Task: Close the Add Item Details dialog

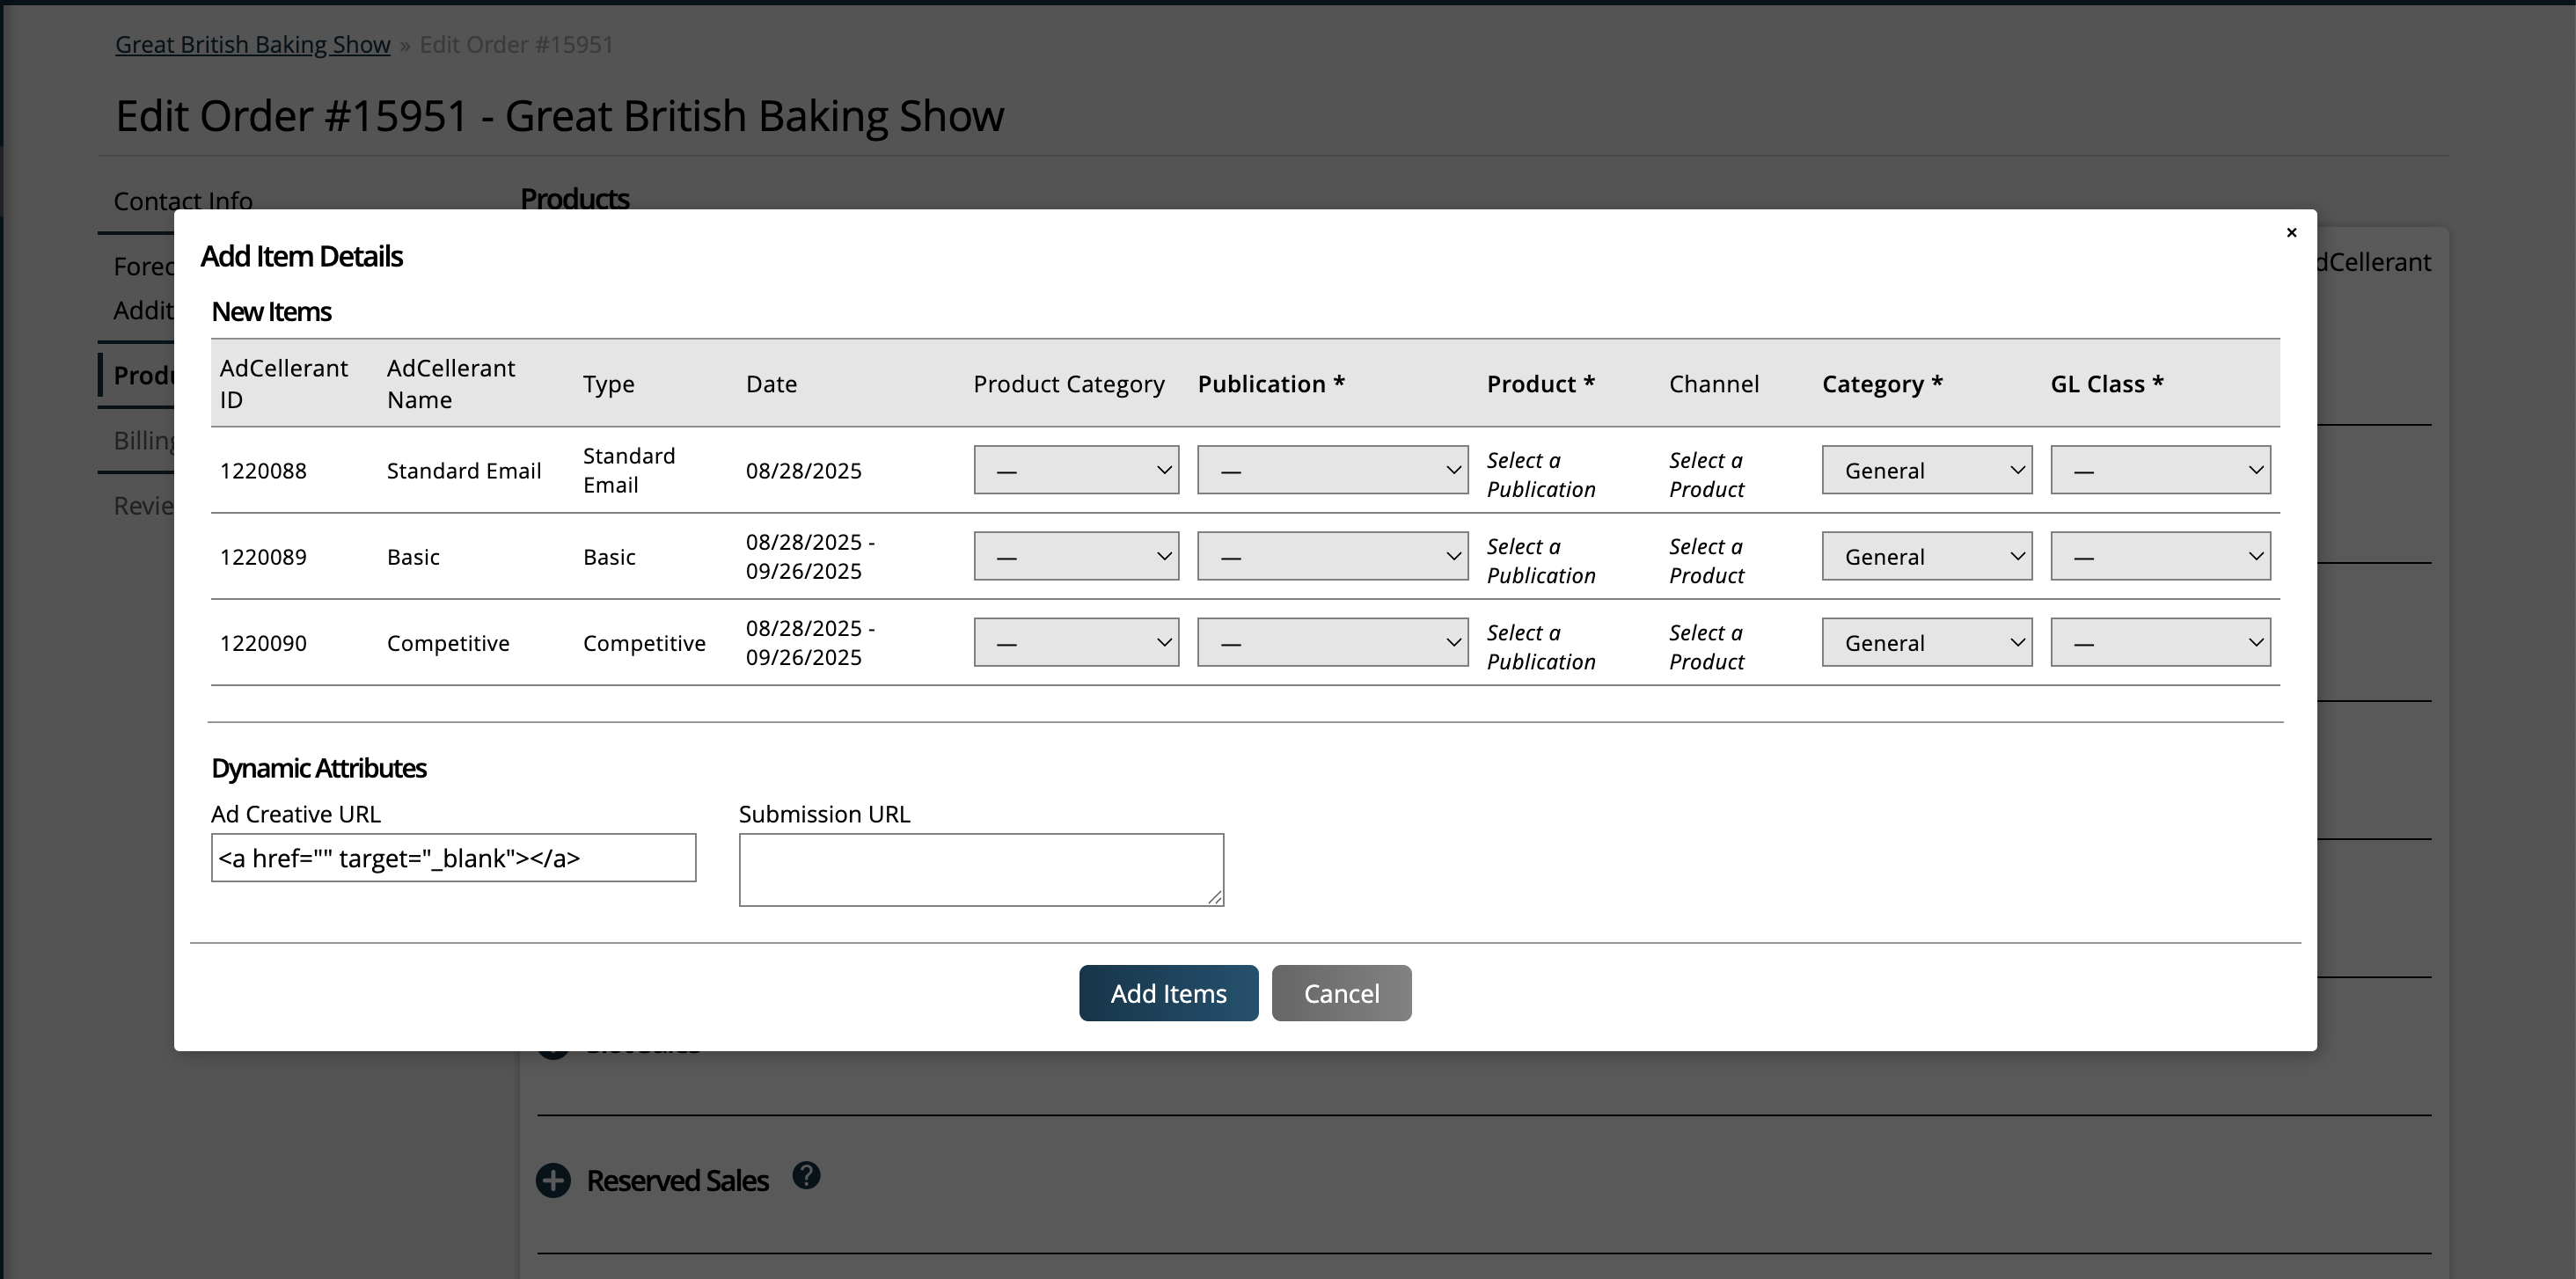Action: [2291, 233]
